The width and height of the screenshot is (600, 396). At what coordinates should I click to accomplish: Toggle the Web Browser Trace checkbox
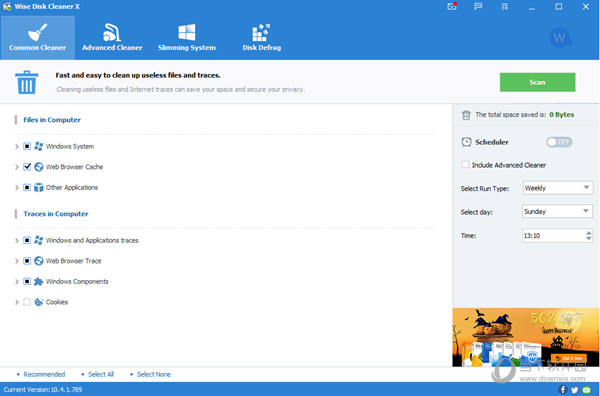coord(27,261)
